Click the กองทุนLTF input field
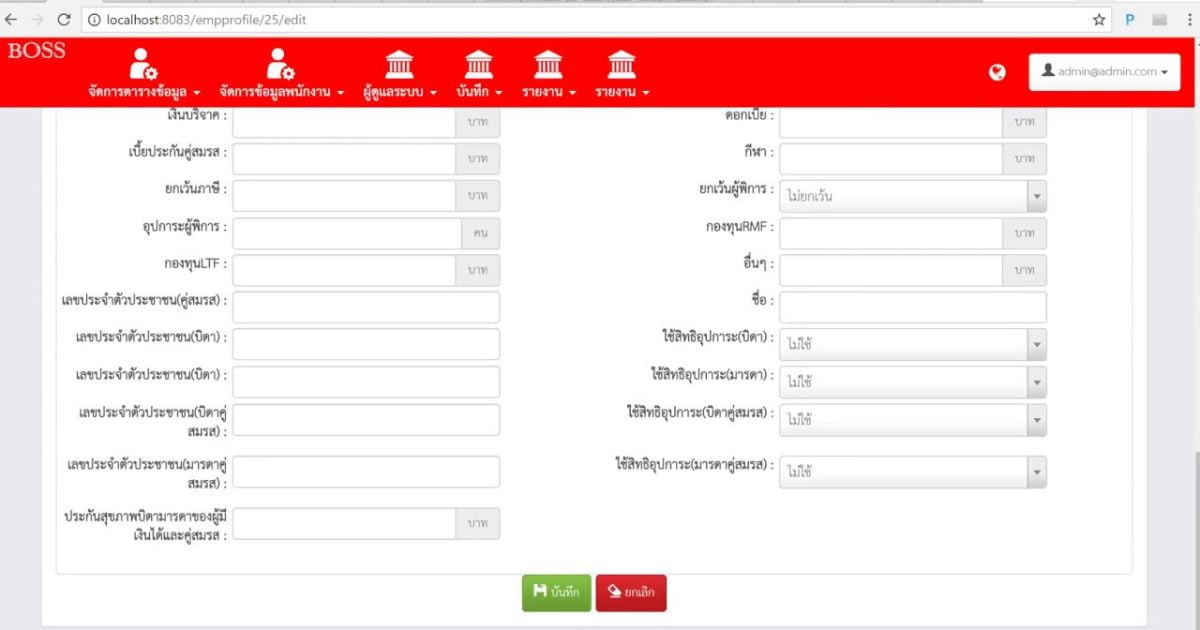 (x=344, y=270)
